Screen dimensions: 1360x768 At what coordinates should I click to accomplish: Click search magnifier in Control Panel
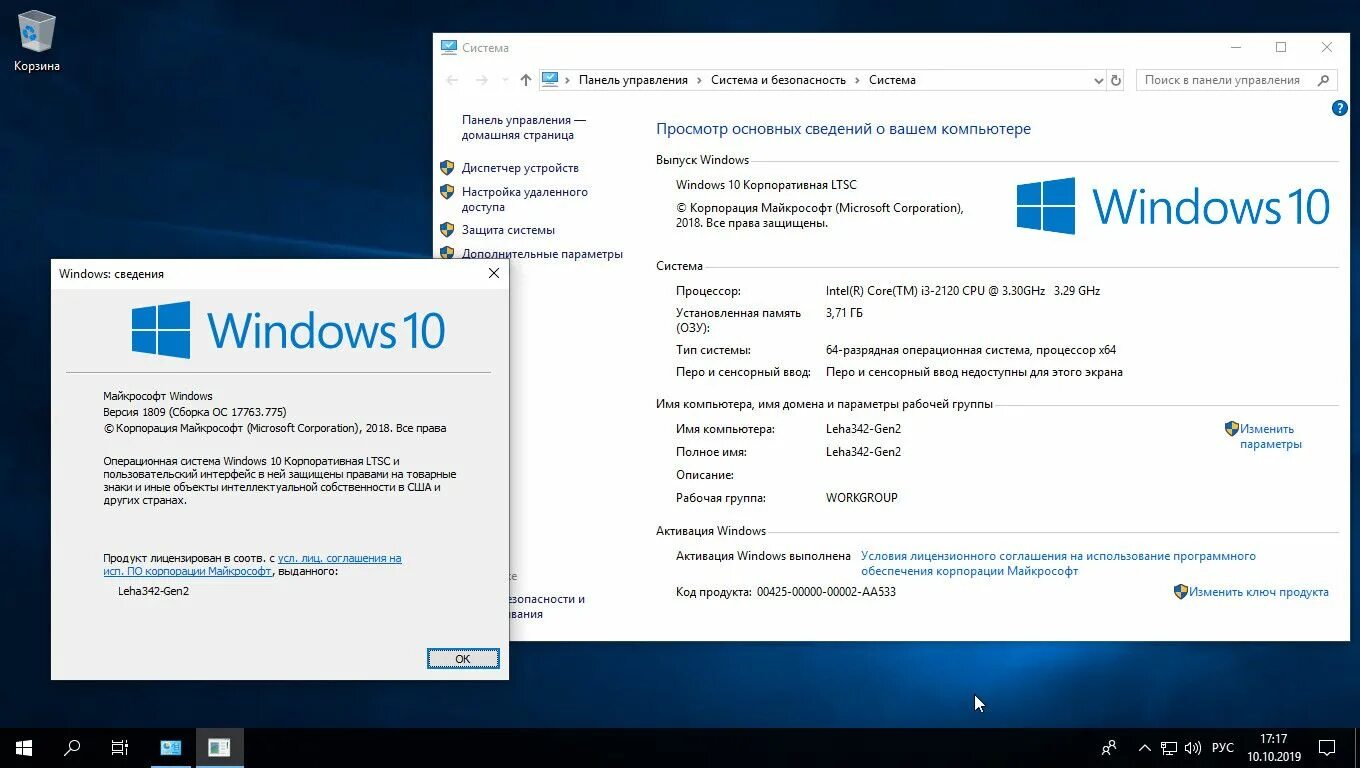pyautogui.click(x=1323, y=80)
